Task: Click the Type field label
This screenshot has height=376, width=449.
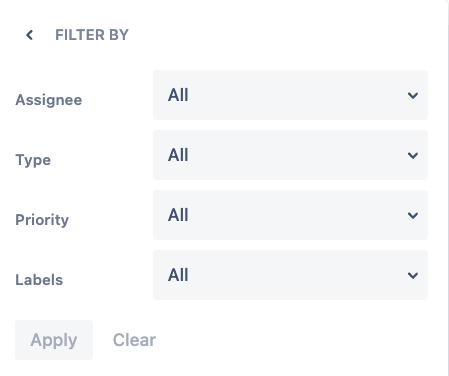Action: (33, 160)
